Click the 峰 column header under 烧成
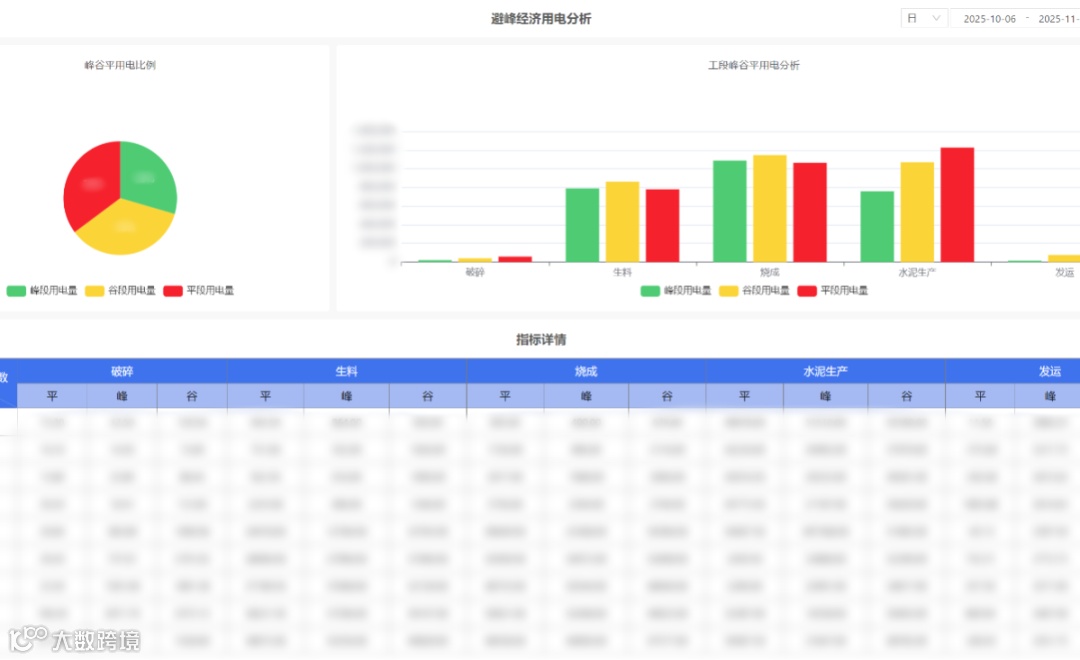The height and width of the screenshot is (660, 1080). 586,395
